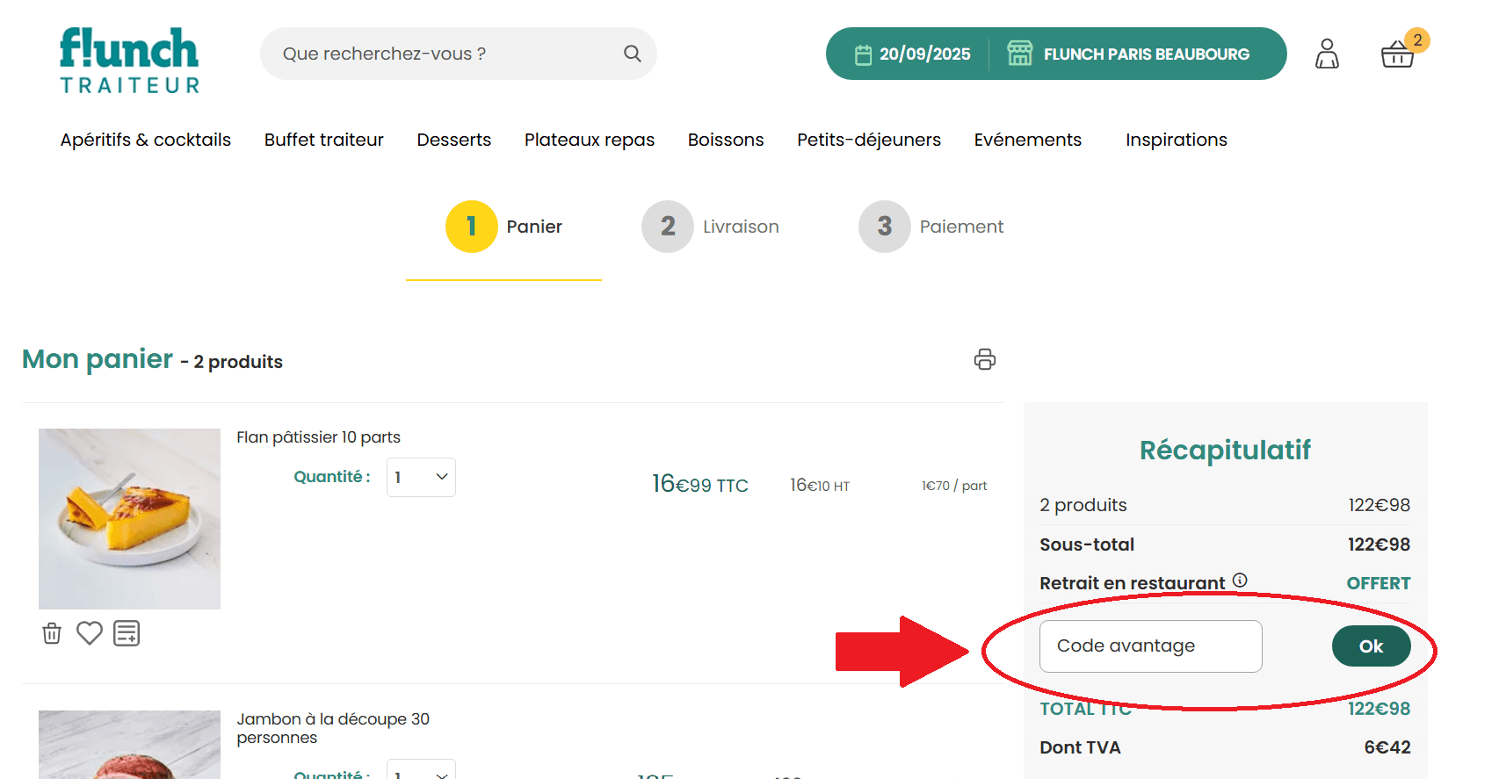The image size is (1500, 779).
Task: Go to step 3 Paiement
Action: pyautogui.click(x=931, y=227)
